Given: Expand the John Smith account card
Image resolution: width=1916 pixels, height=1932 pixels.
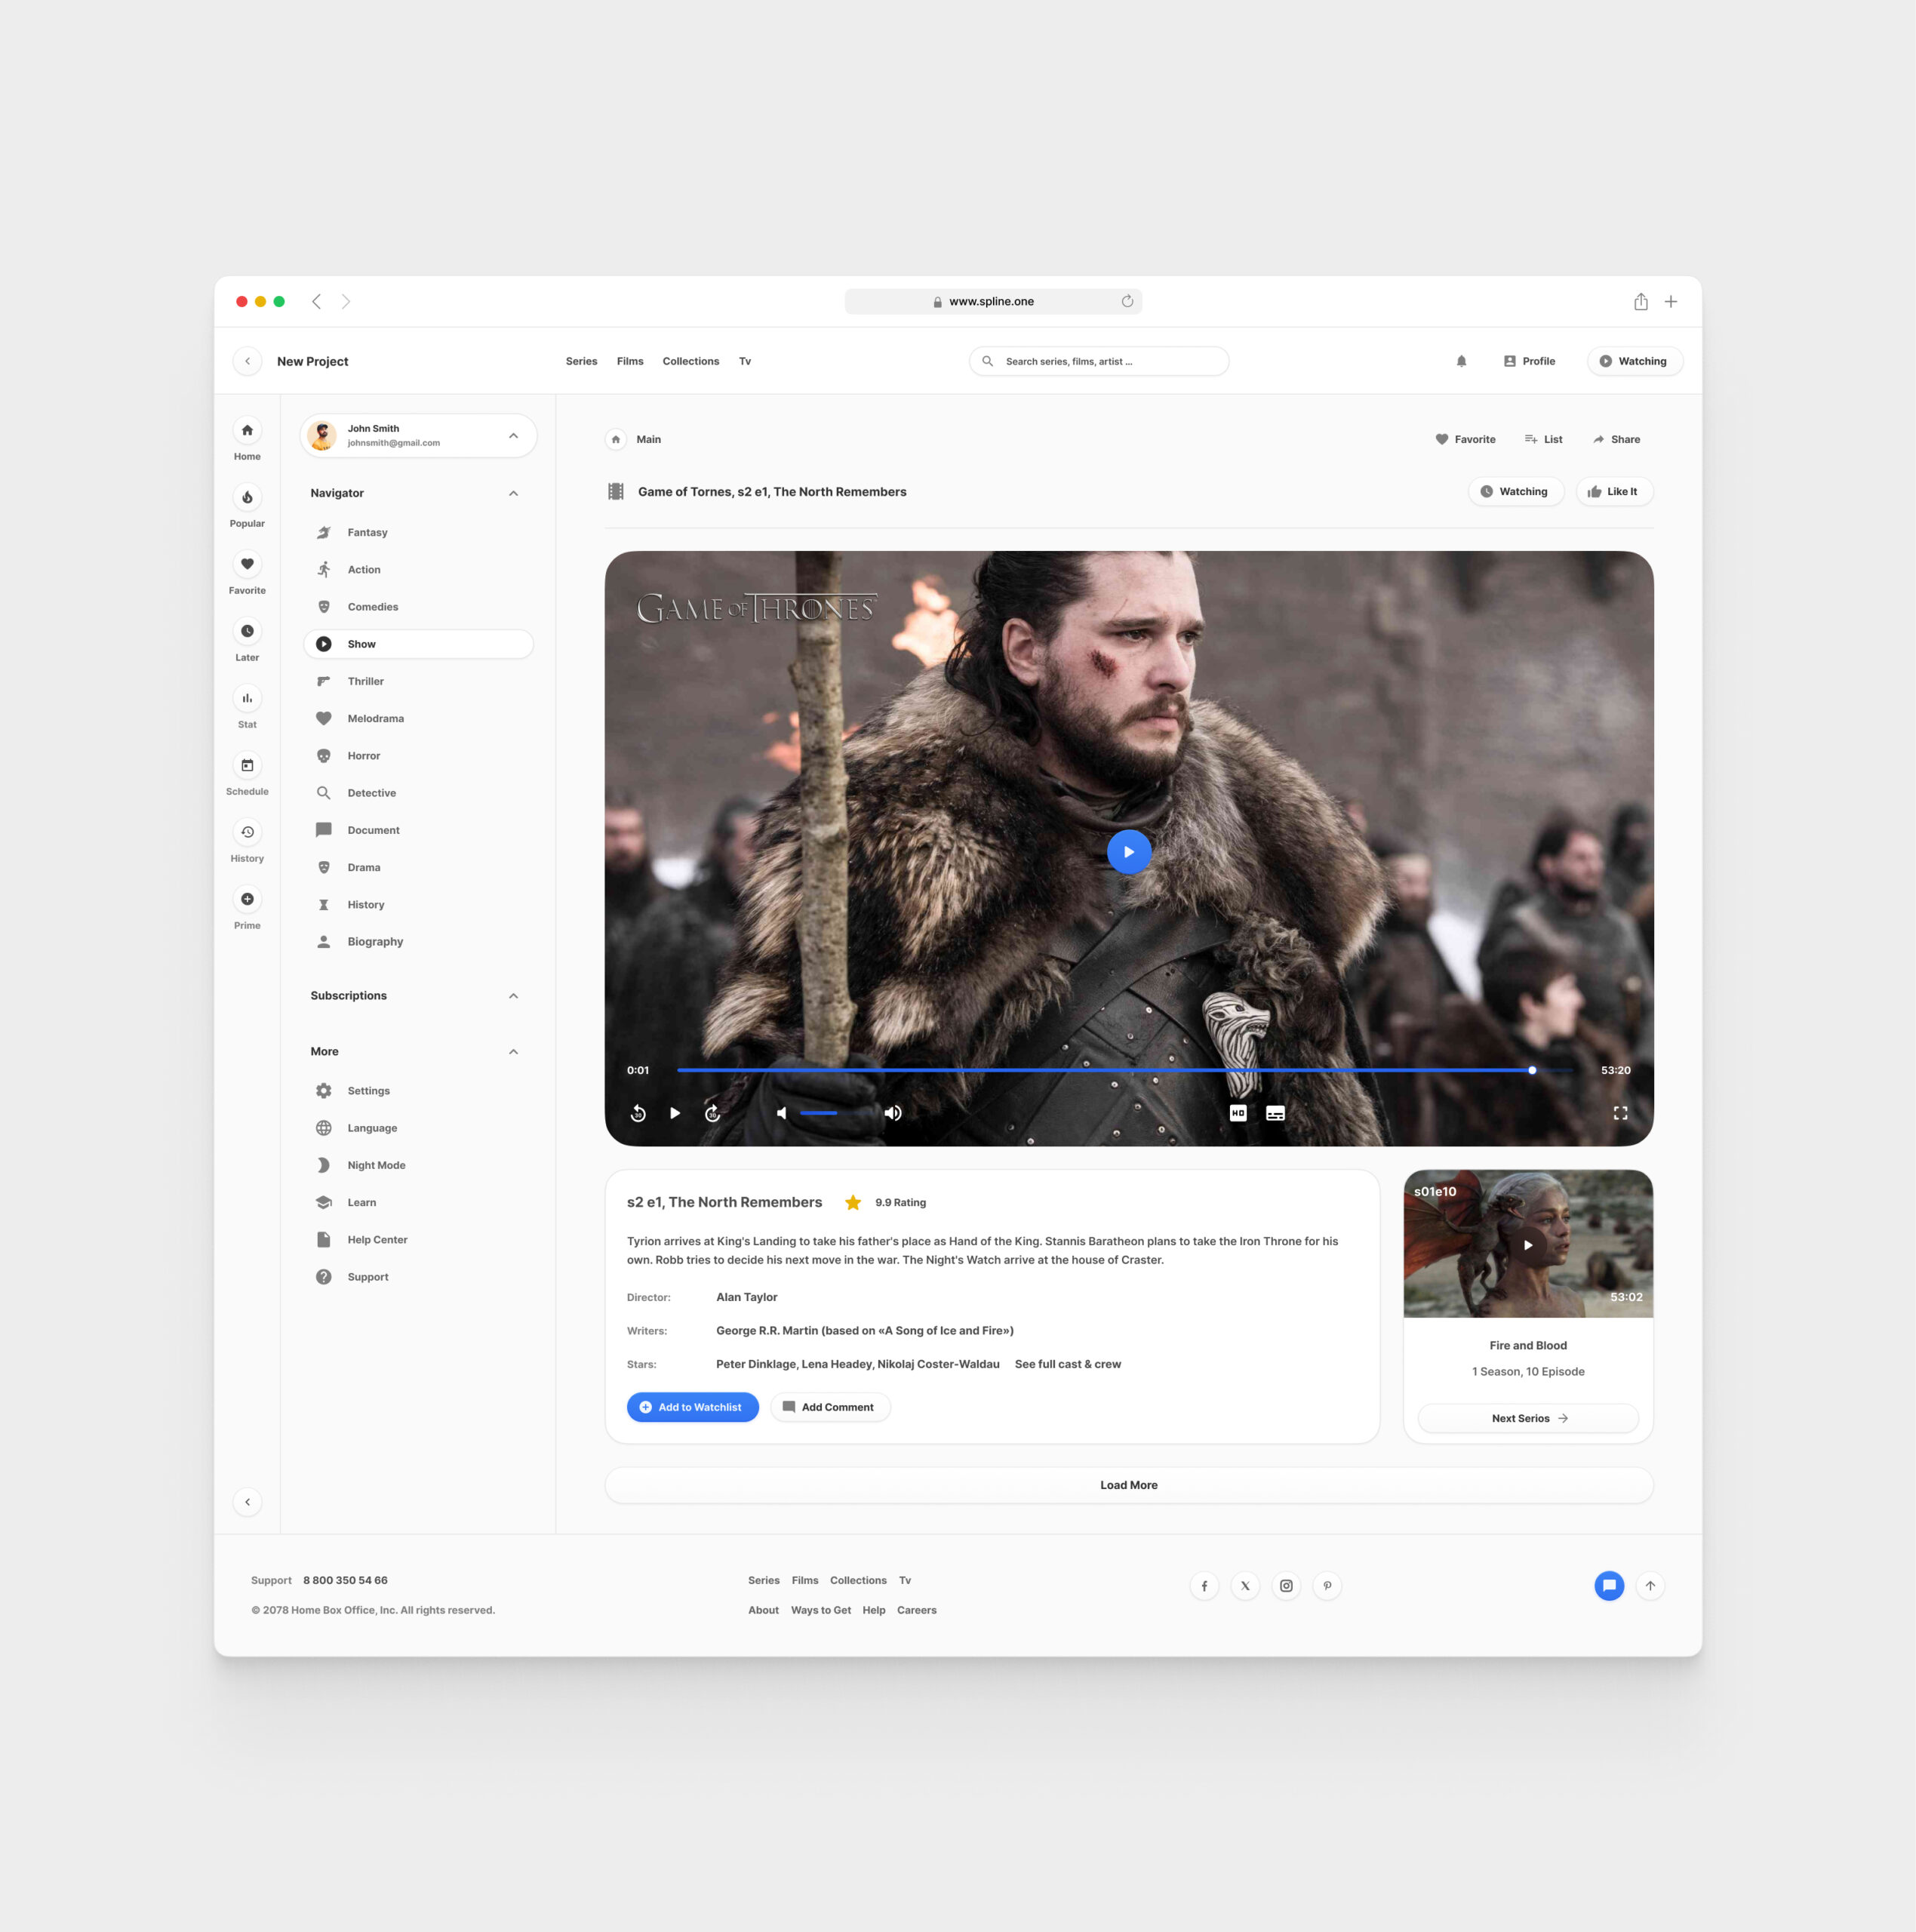Looking at the screenshot, I should tap(418, 436).
